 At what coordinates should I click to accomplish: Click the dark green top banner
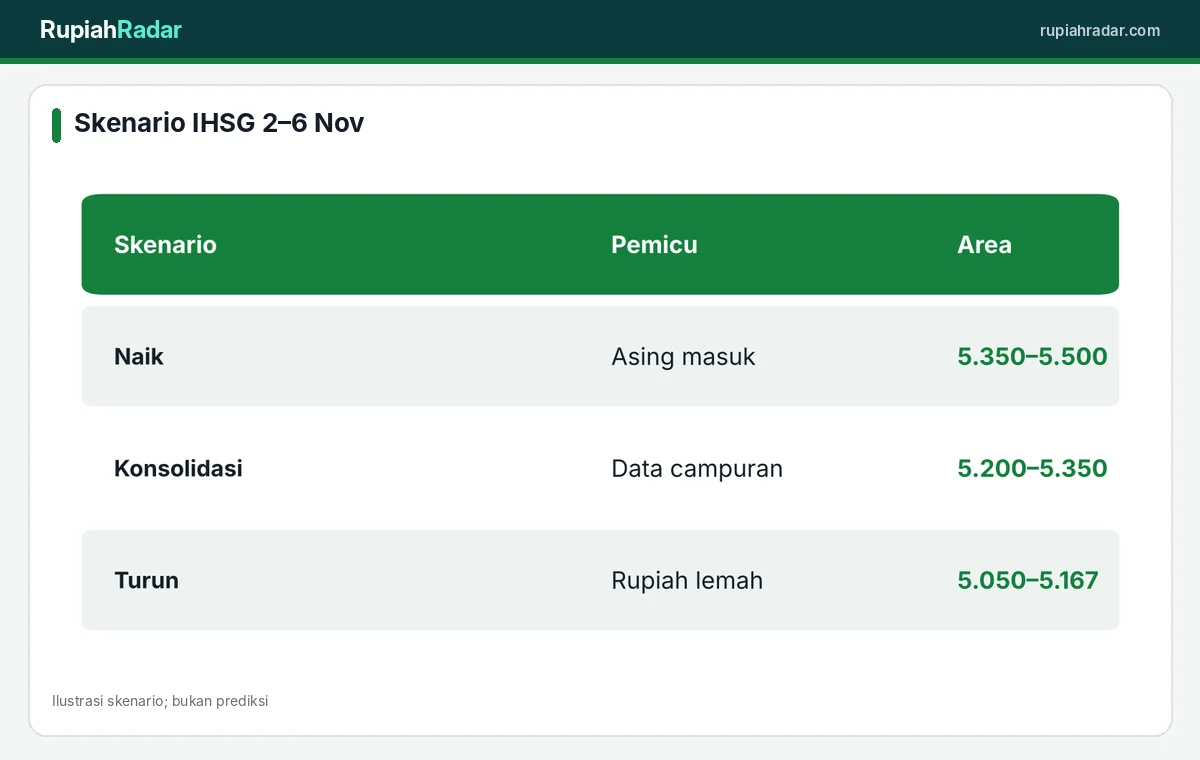coord(600,29)
